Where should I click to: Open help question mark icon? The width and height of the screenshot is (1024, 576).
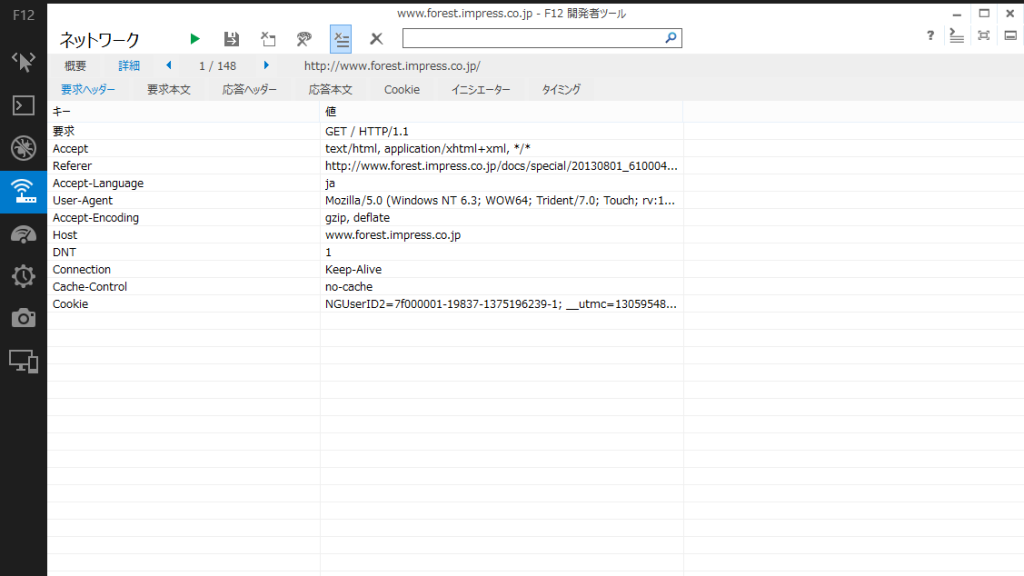930,36
